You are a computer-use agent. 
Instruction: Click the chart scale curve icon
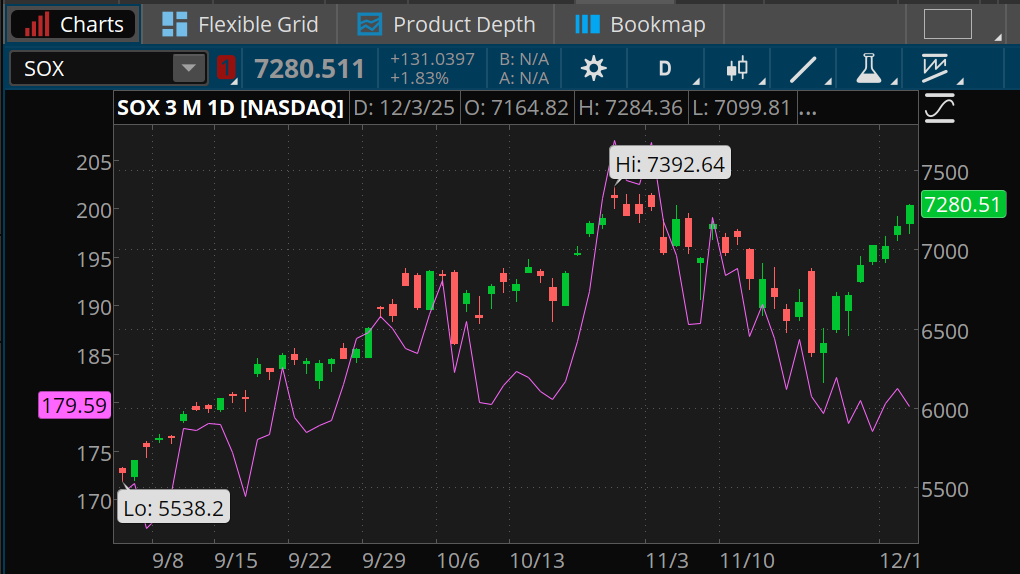click(939, 108)
